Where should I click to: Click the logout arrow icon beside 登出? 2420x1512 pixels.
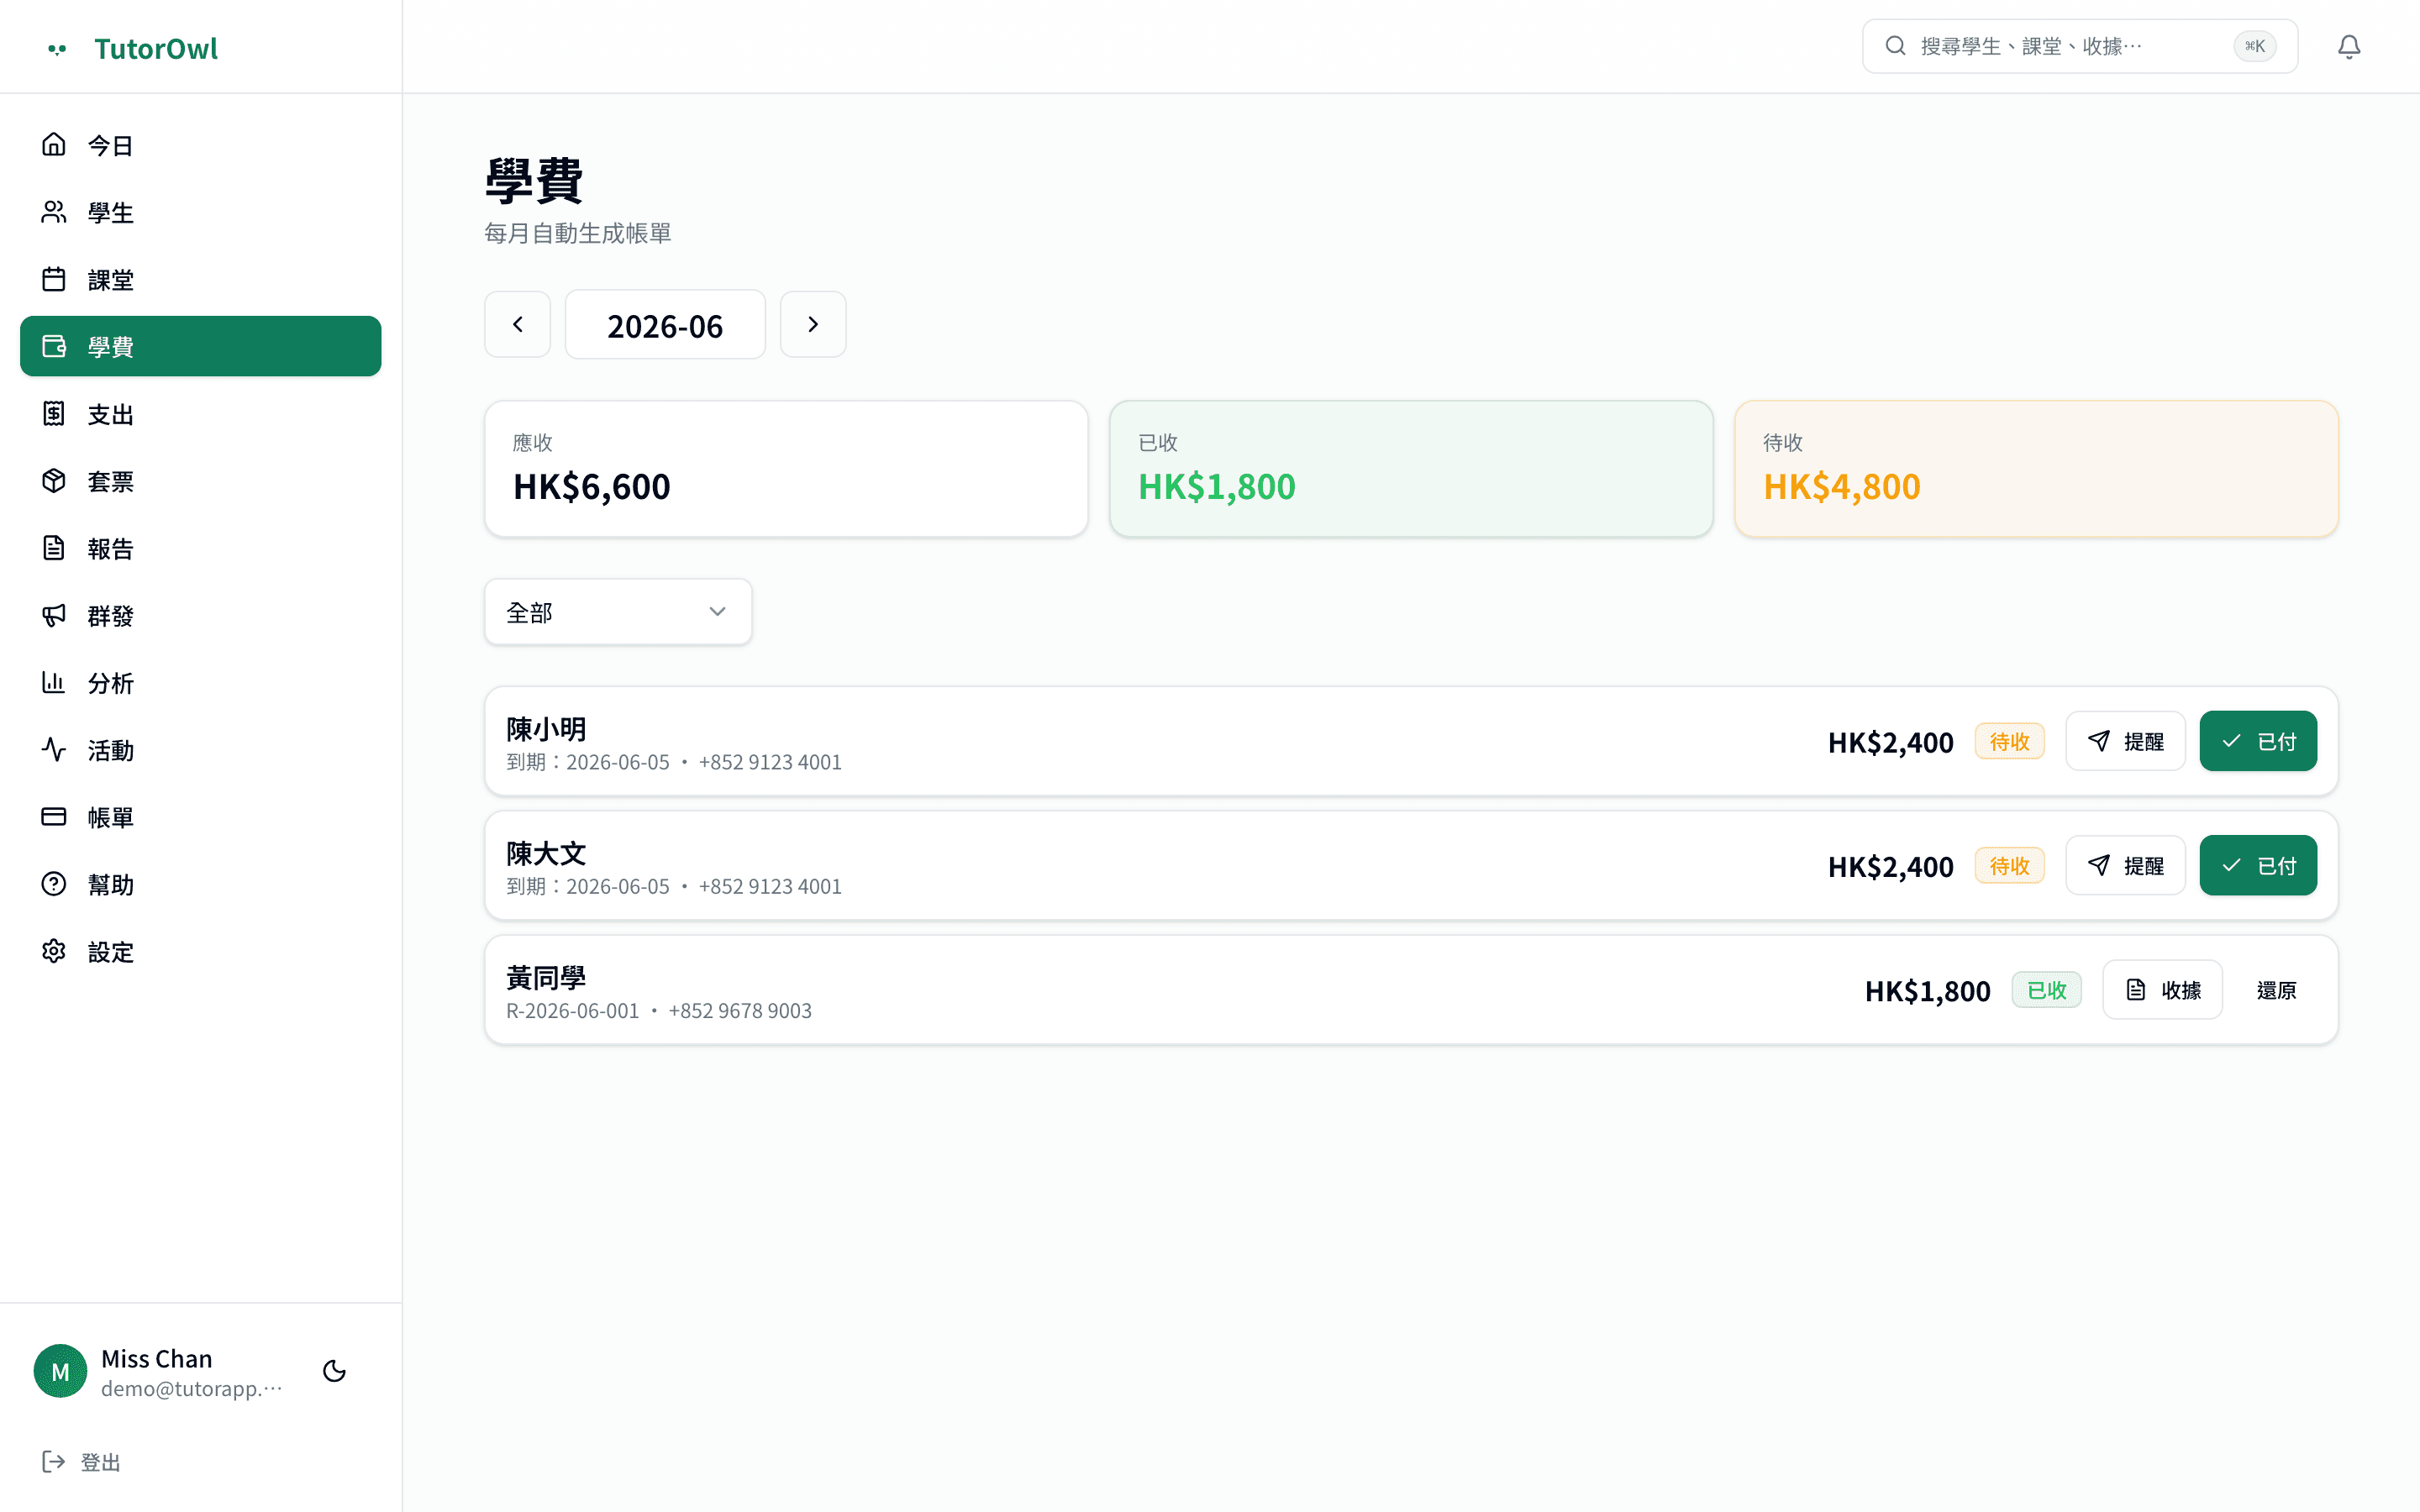click(54, 1462)
